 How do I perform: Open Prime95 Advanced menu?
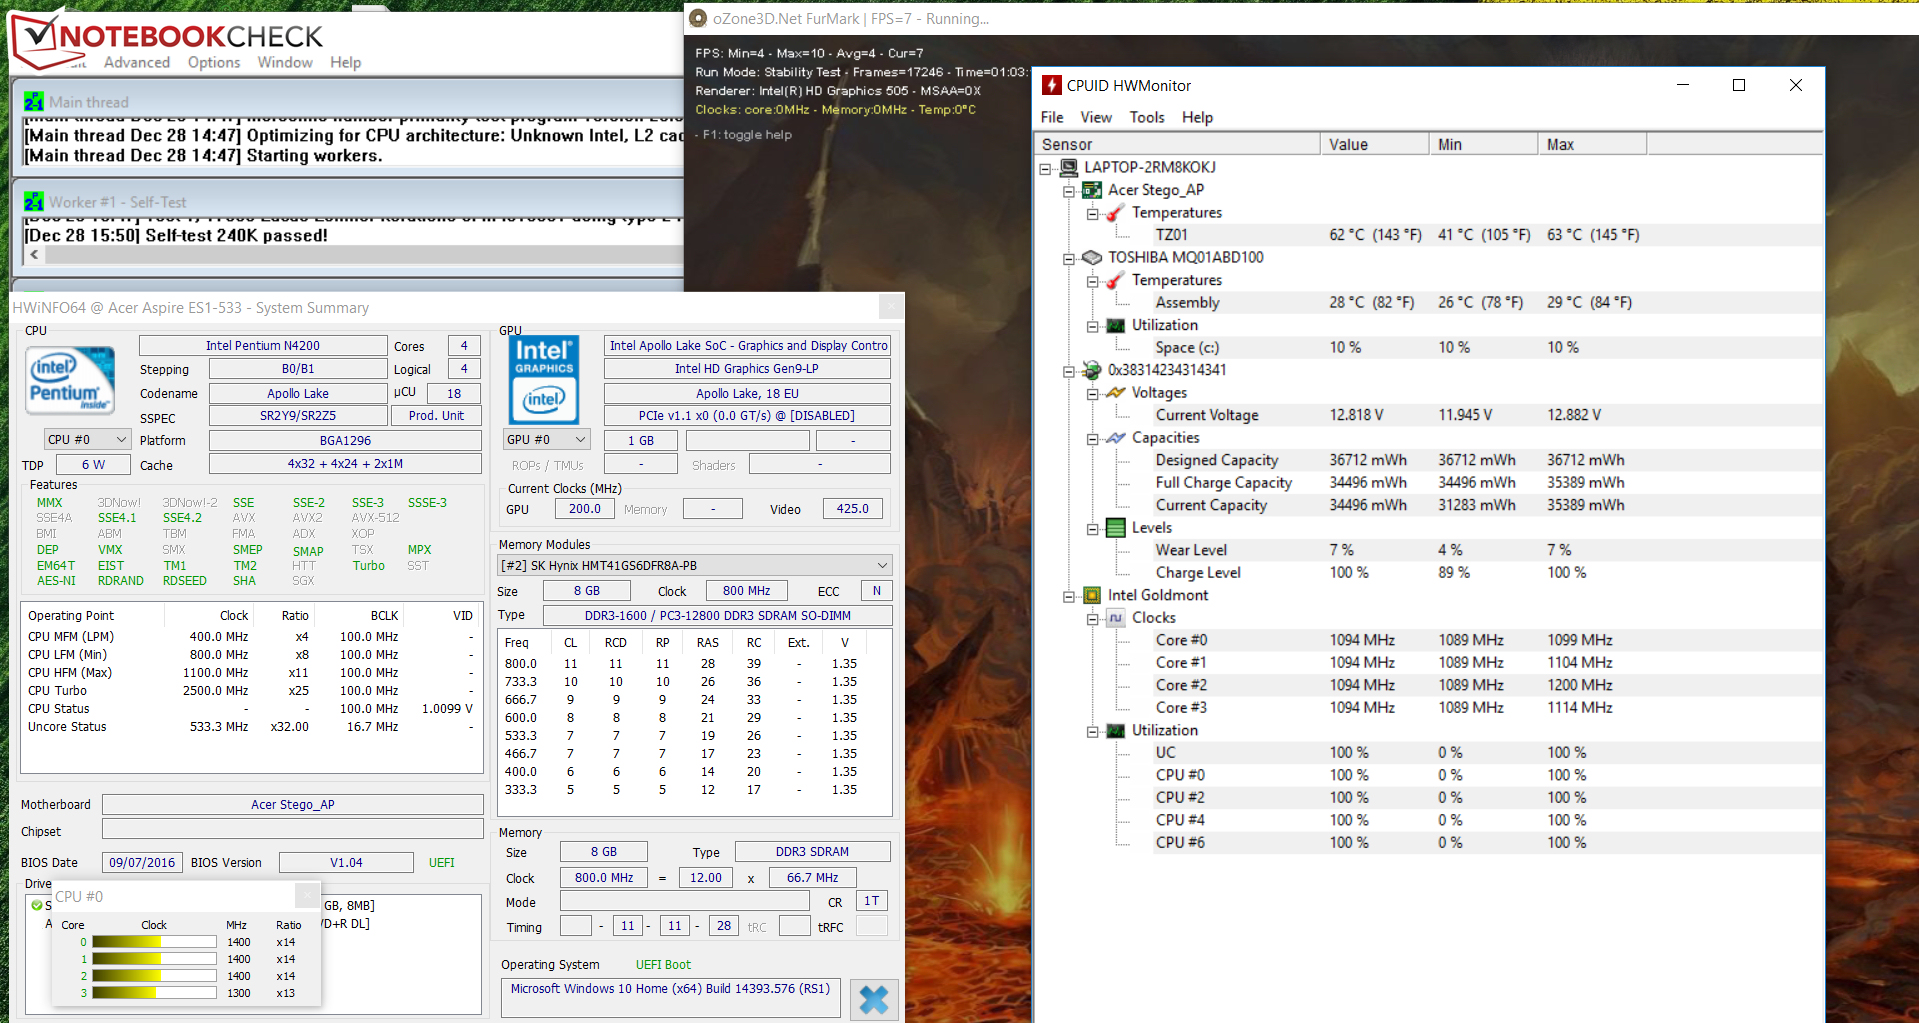coord(137,62)
